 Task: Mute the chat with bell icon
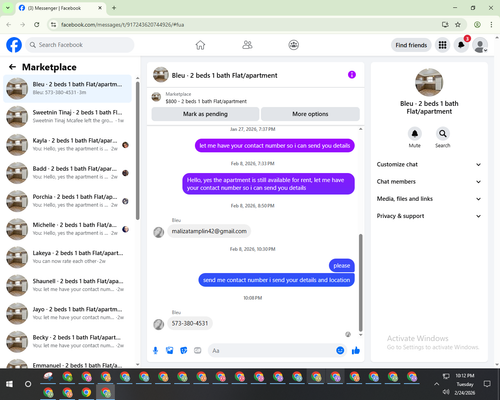415,134
